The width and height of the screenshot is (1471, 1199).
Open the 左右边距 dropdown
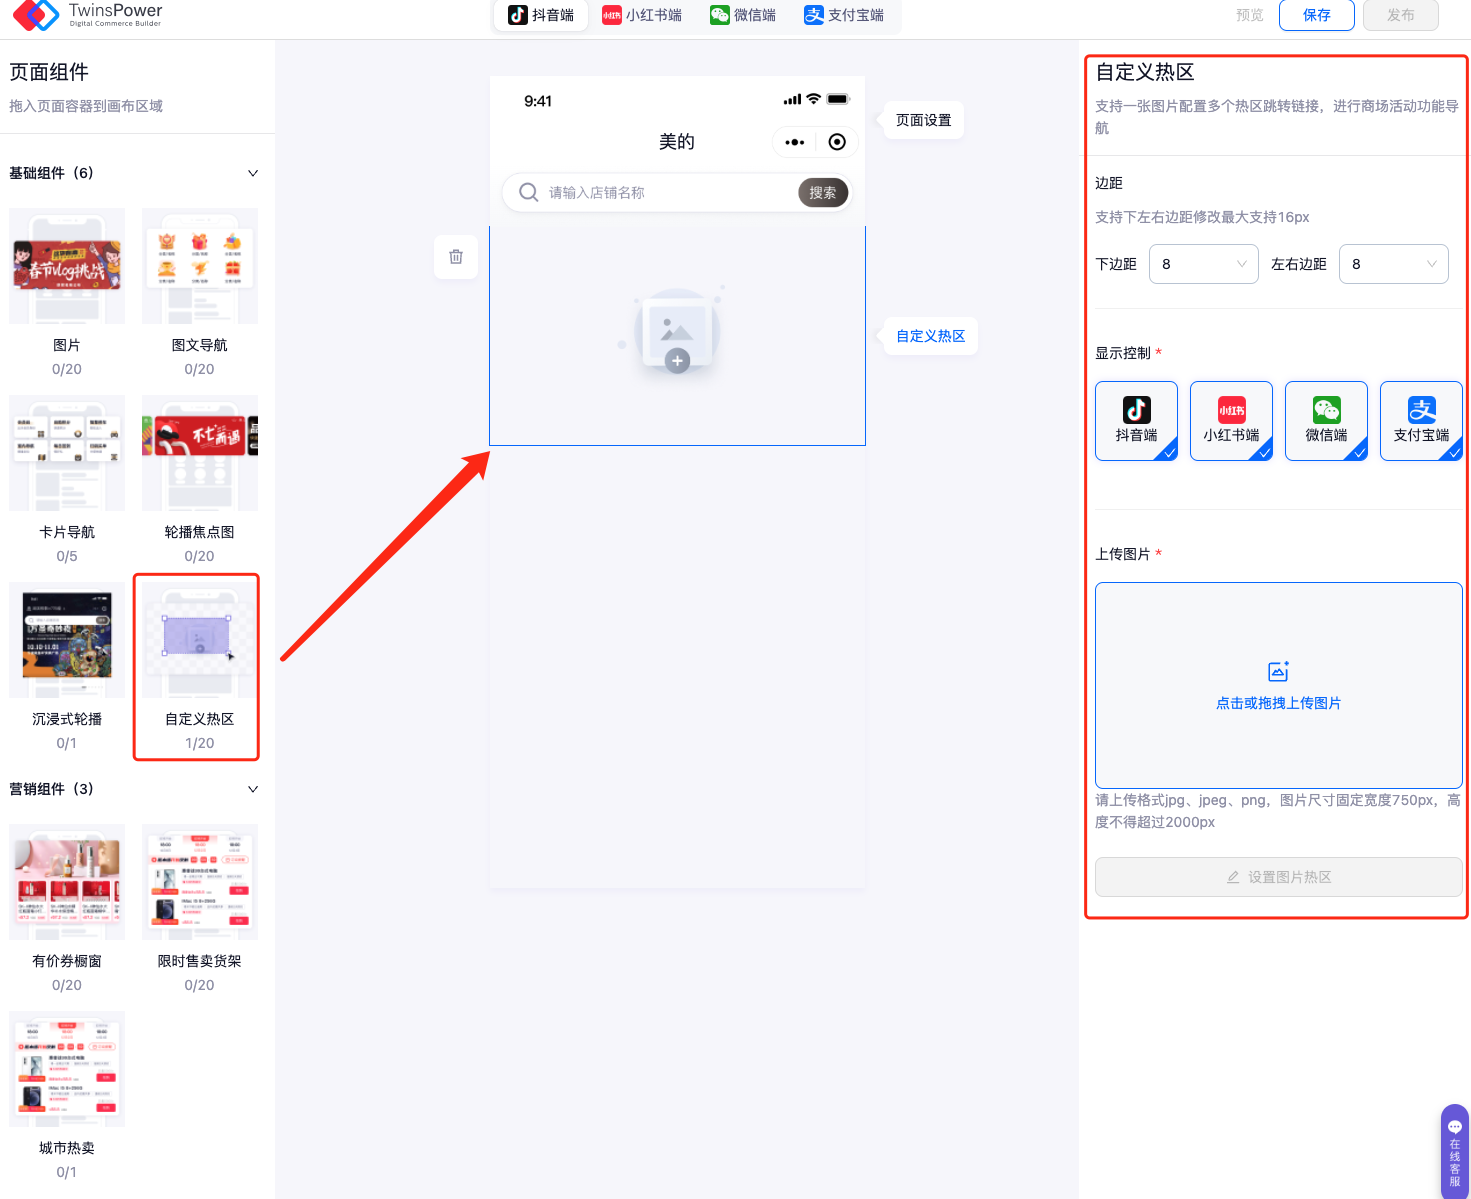[1393, 264]
